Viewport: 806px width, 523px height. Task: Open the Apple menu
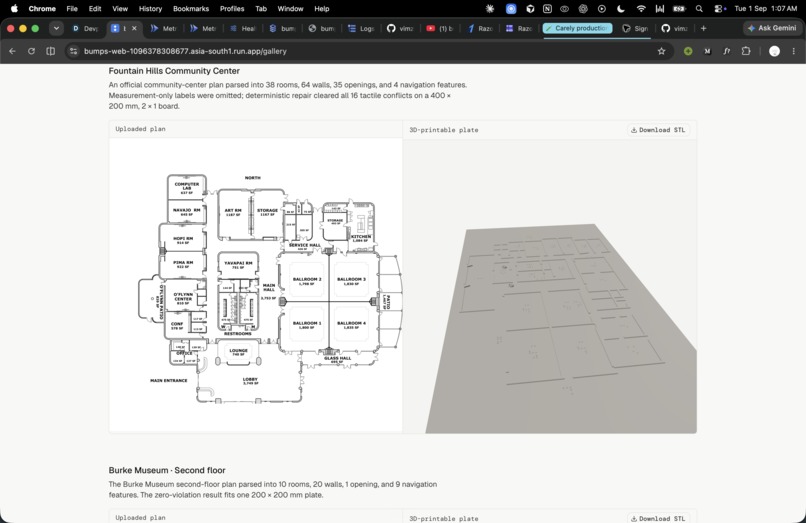[14, 8]
